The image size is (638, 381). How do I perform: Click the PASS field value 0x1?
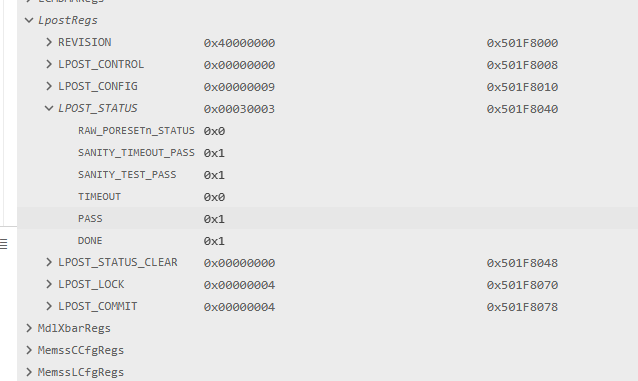214,219
